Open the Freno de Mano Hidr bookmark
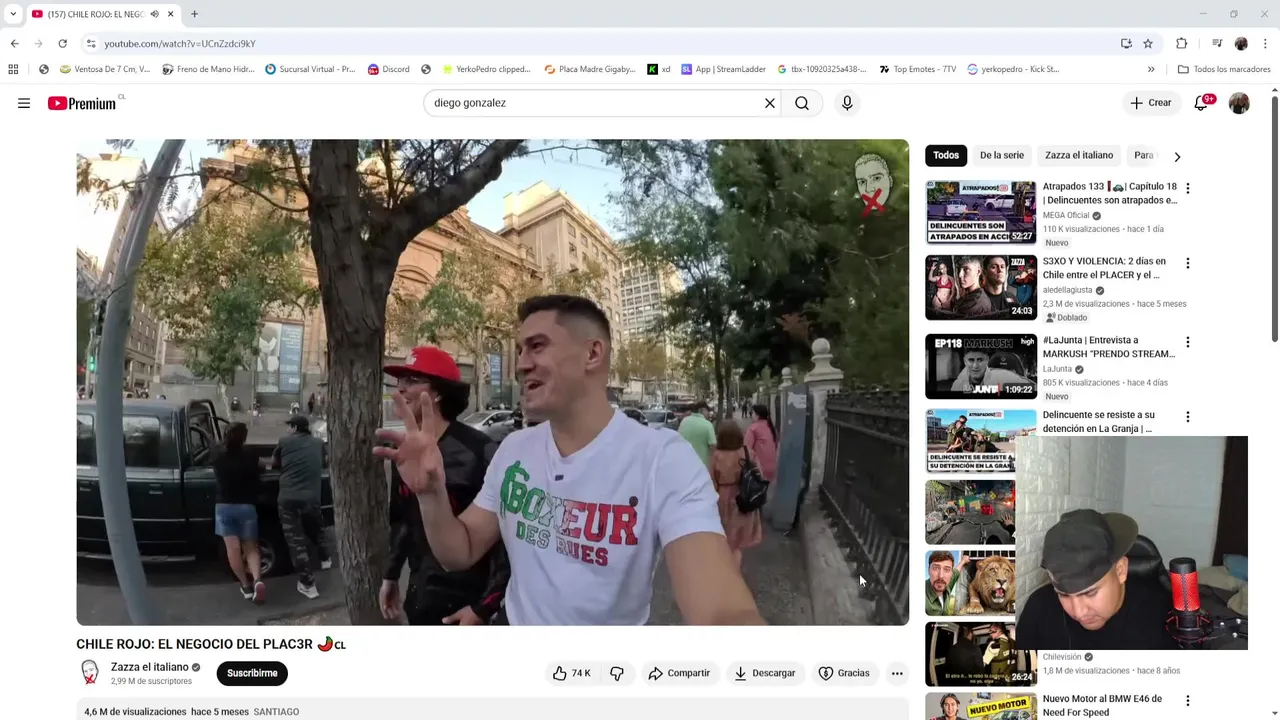The width and height of the screenshot is (1280, 720). (x=208, y=69)
